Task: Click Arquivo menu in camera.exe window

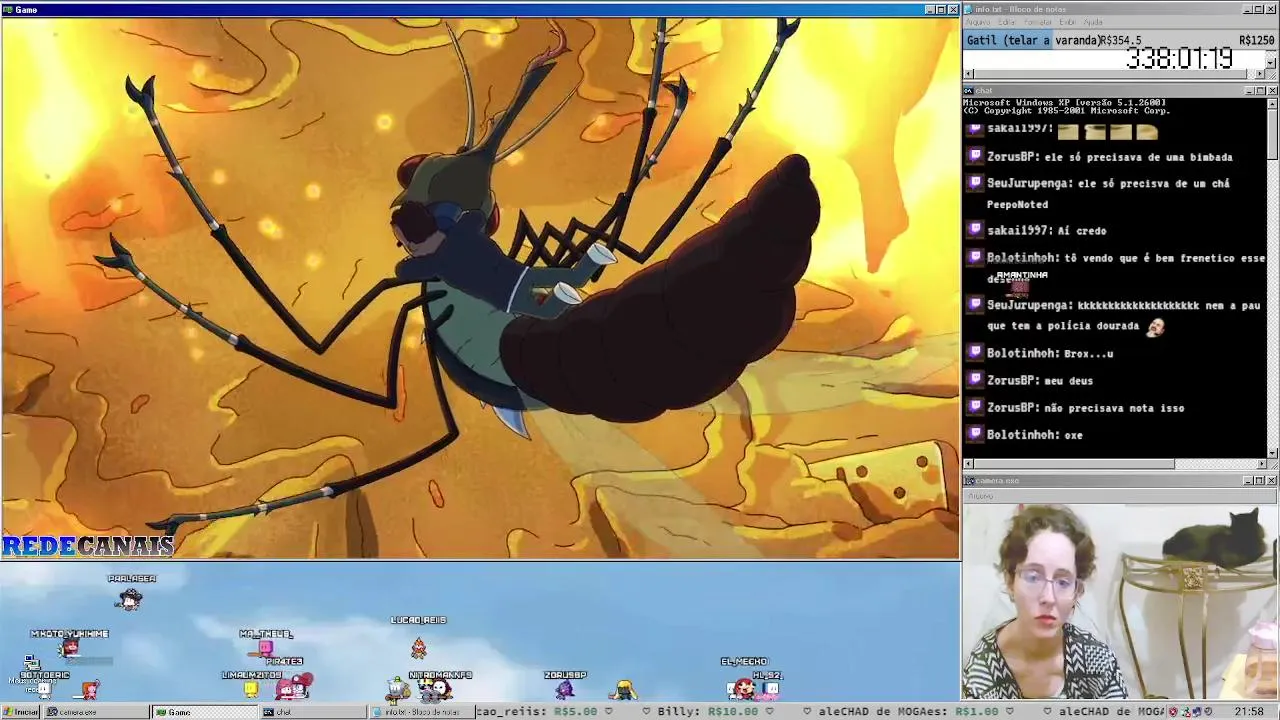Action: [x=980, y=495]
